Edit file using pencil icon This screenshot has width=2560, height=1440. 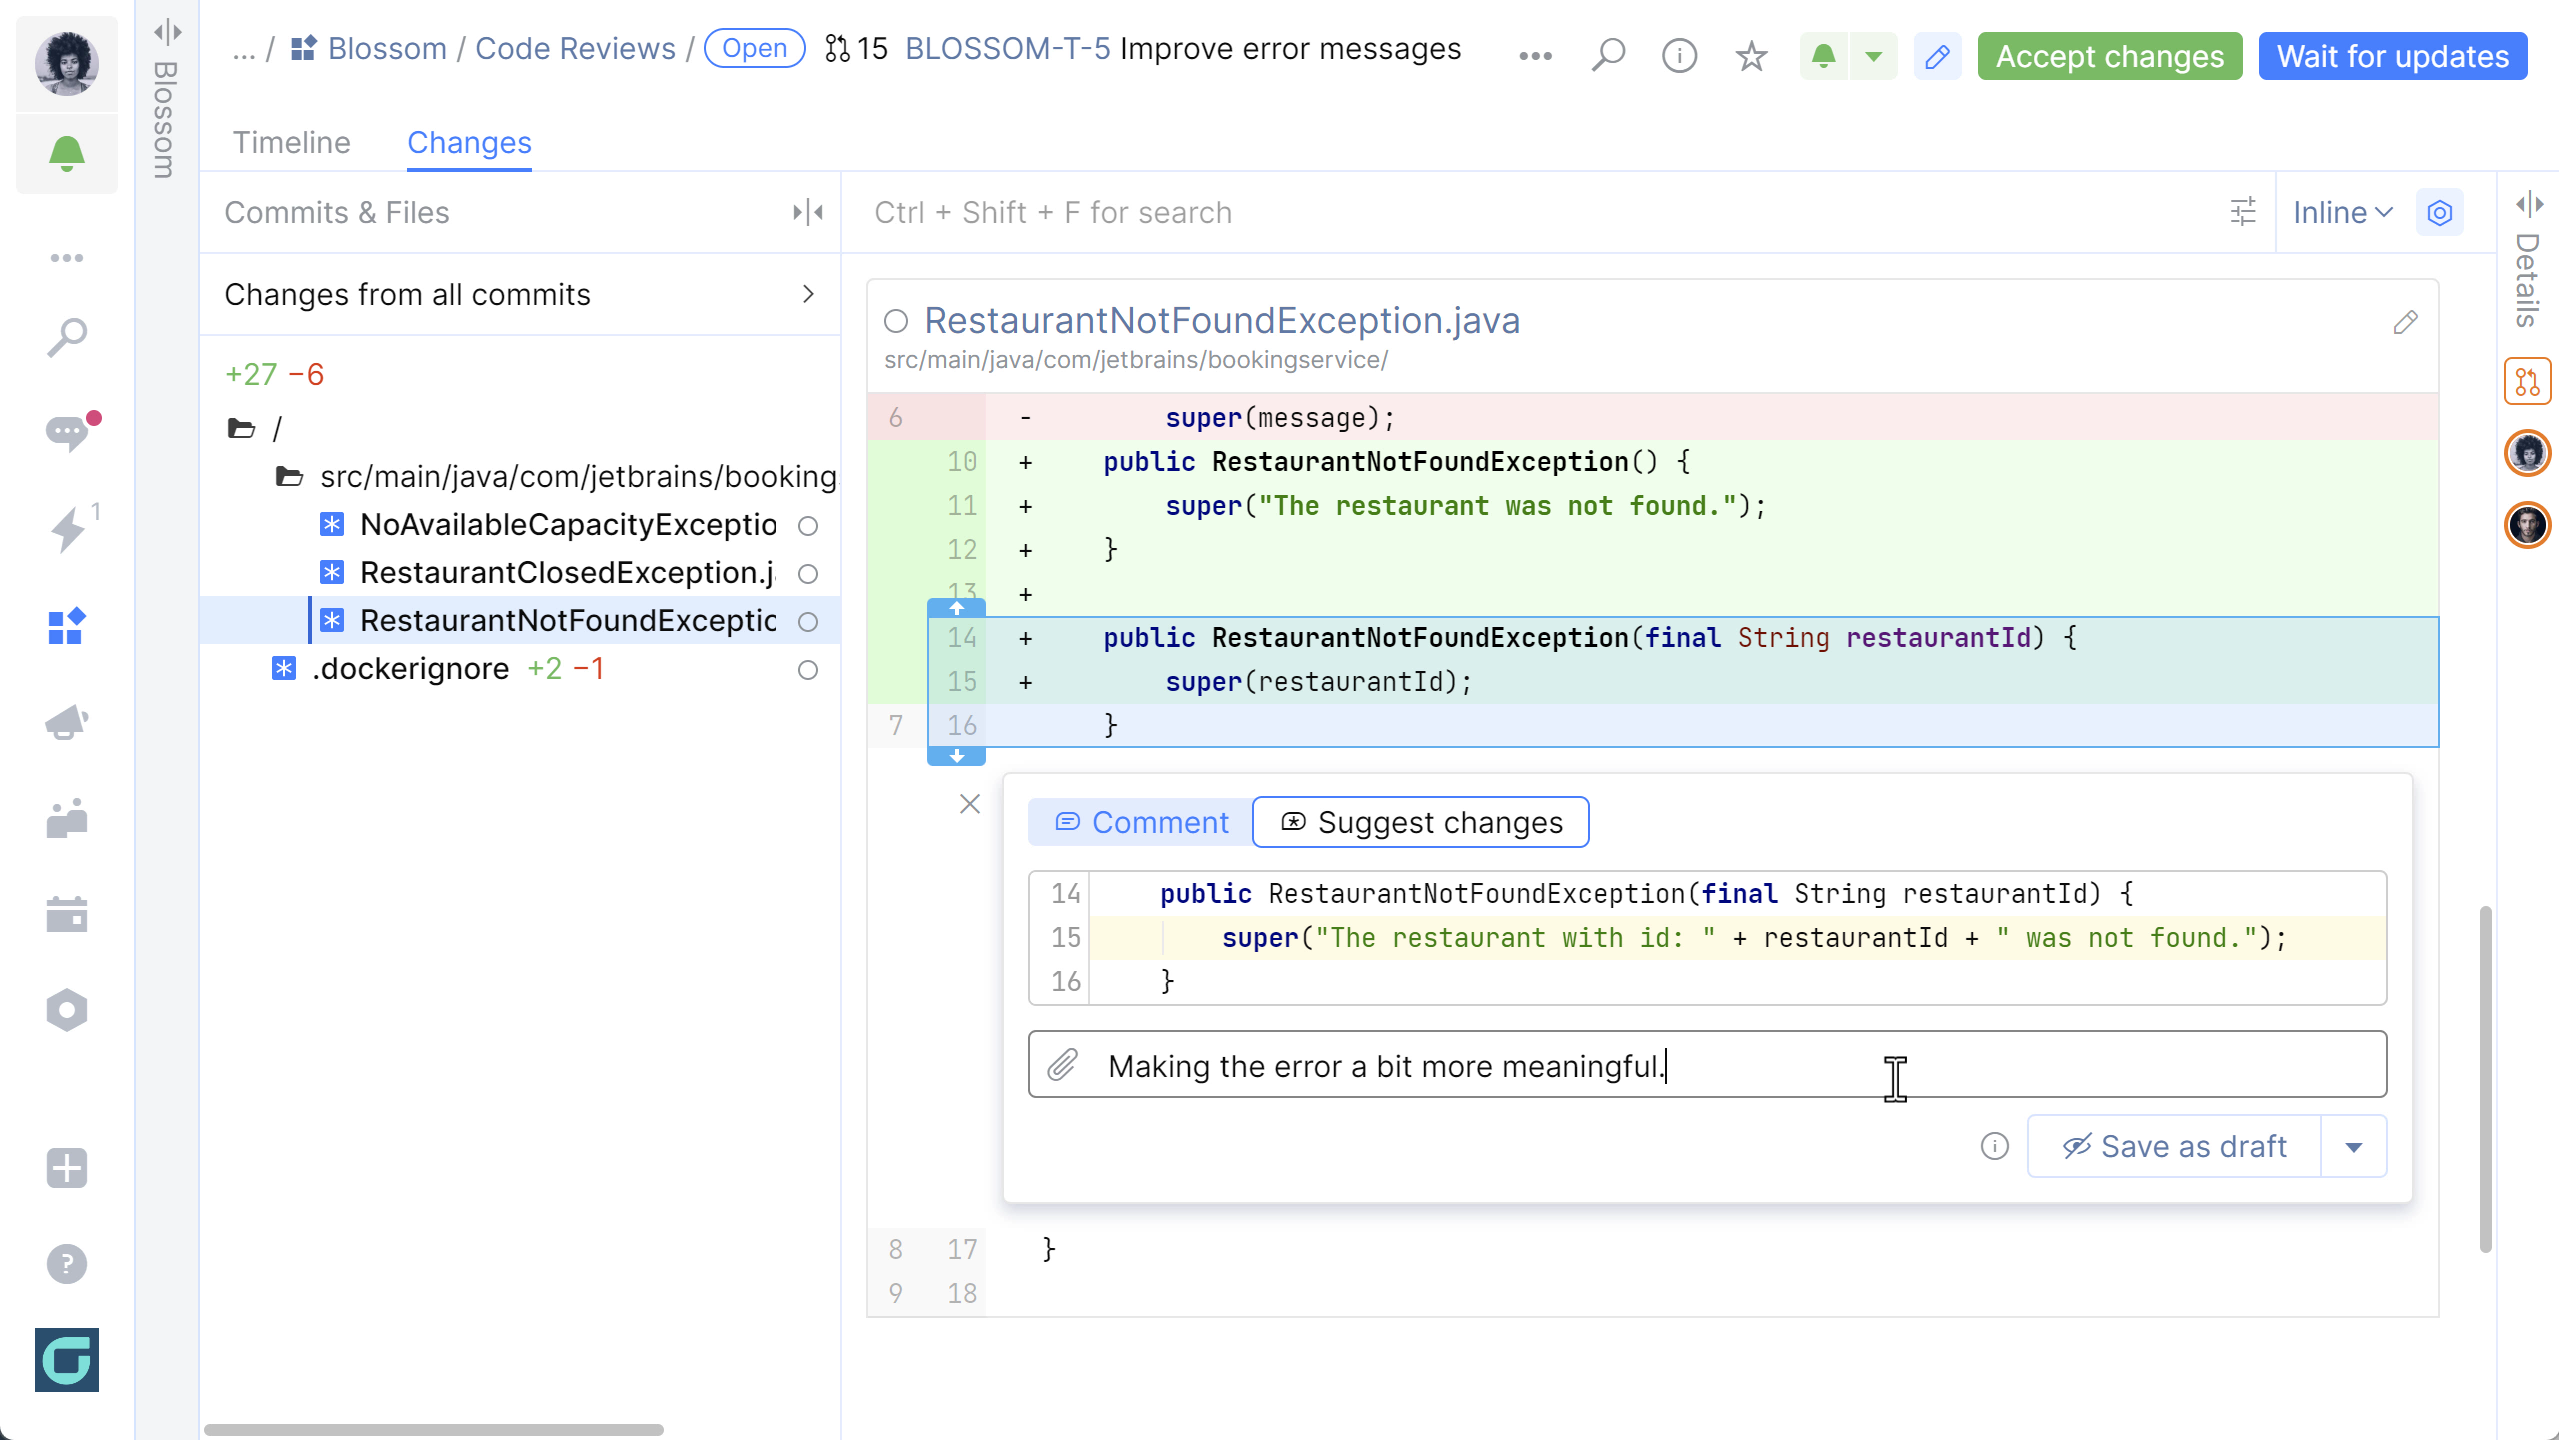tap(2406, 322)
